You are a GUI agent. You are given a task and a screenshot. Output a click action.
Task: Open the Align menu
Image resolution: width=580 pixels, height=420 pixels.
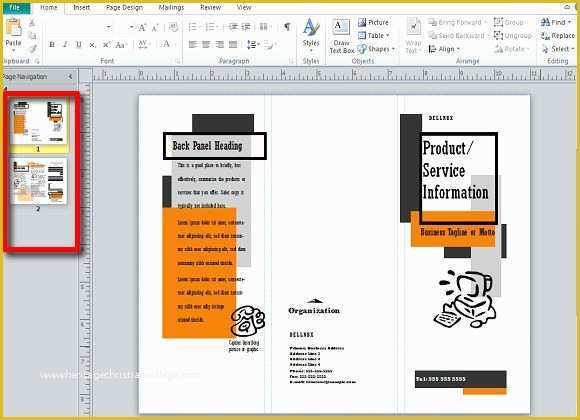444,49
